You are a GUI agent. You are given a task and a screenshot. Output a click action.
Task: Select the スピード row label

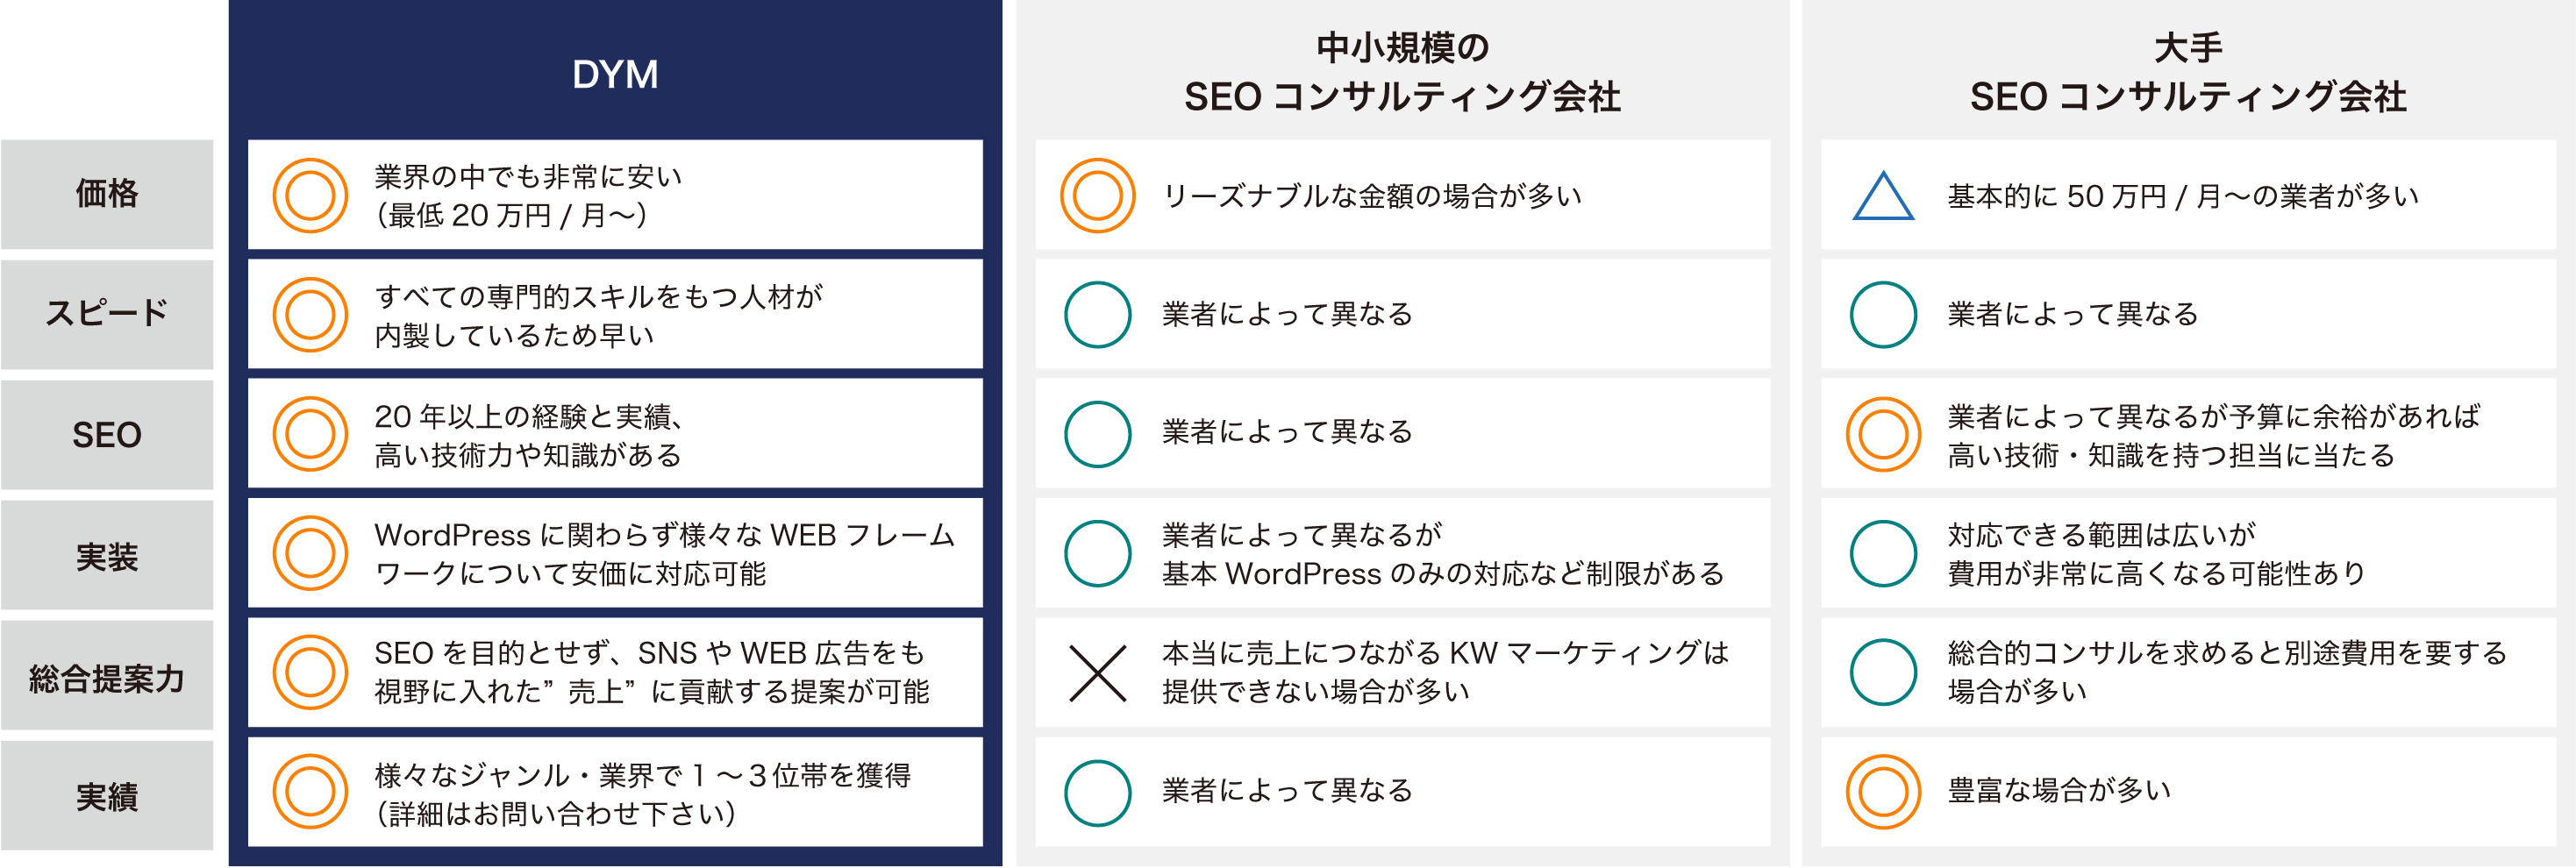pos(107,314)
